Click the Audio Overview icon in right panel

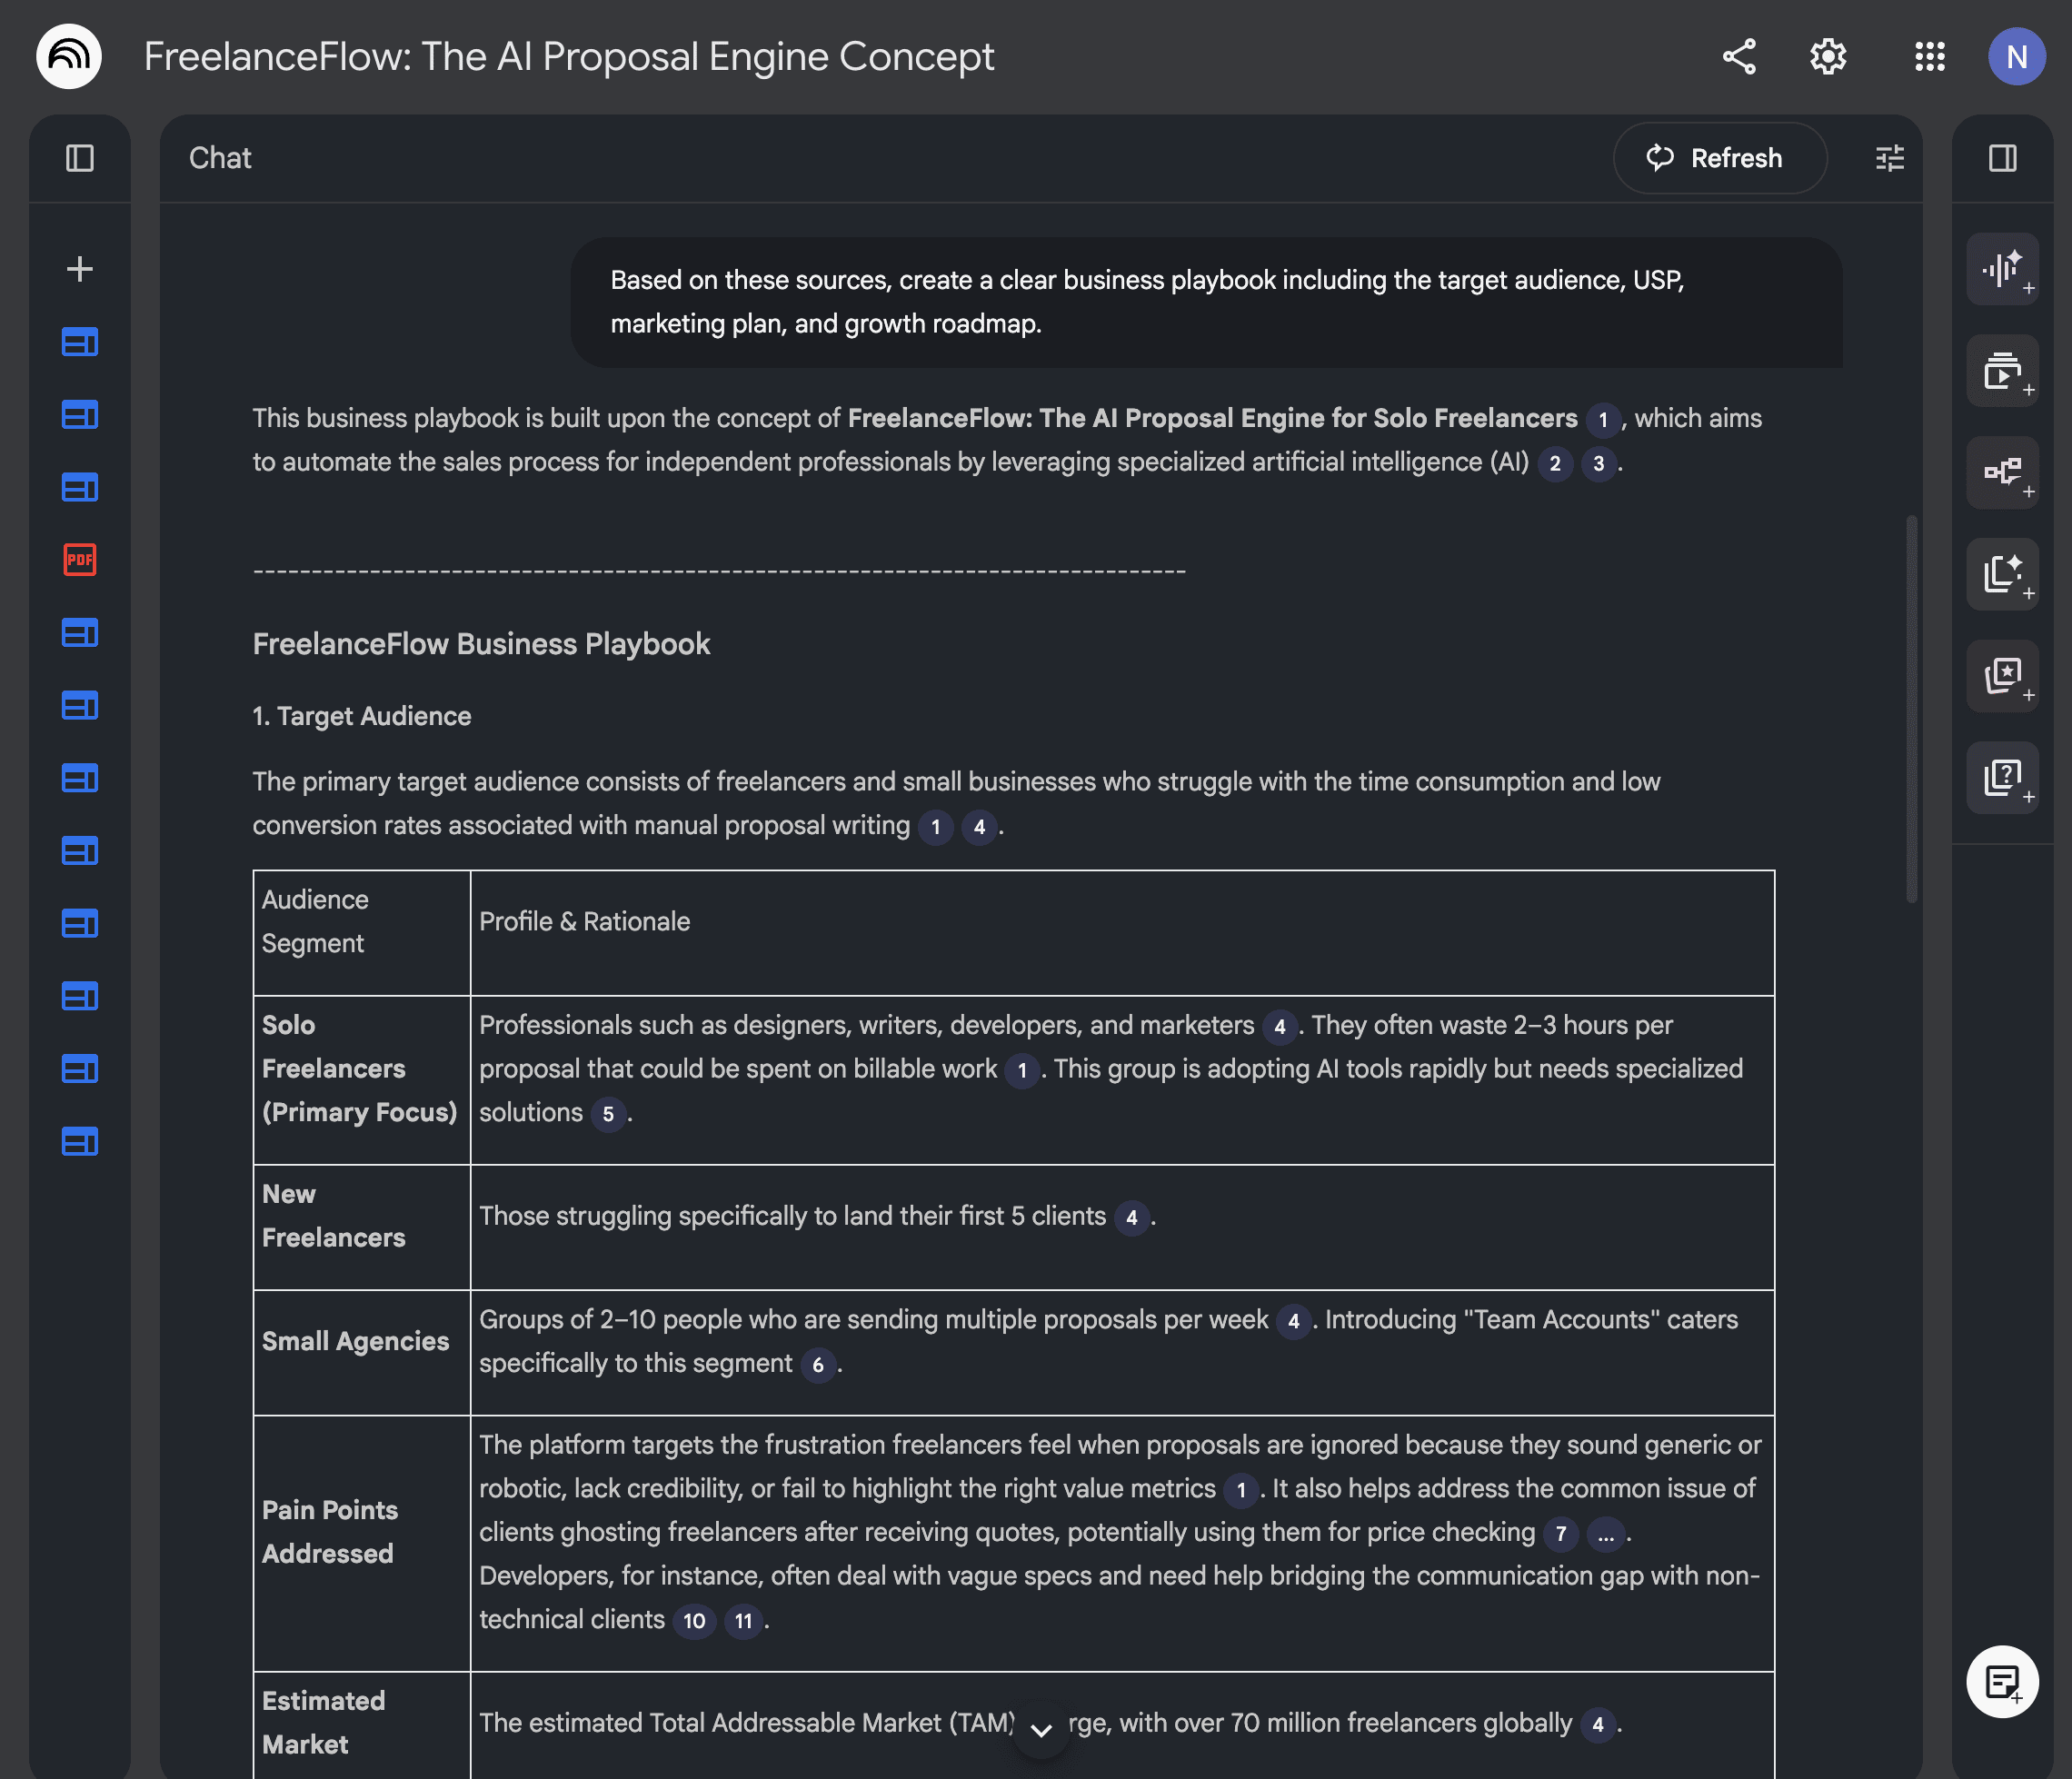click(x=2002, y=269)
